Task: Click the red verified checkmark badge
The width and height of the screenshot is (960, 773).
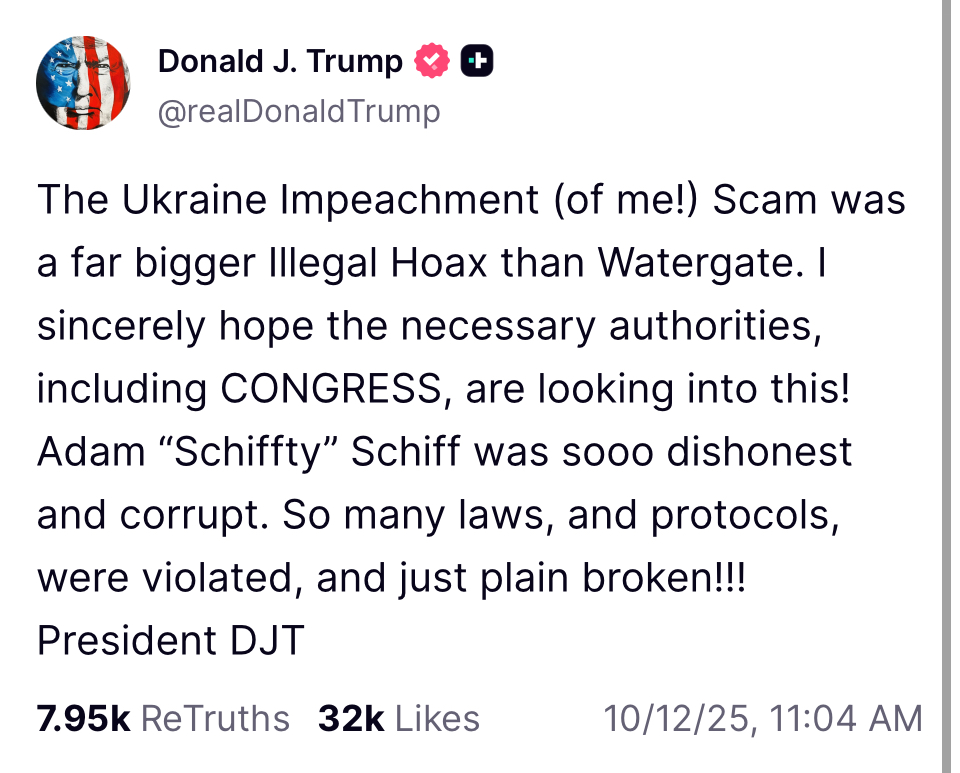Action: coord(432,63)
